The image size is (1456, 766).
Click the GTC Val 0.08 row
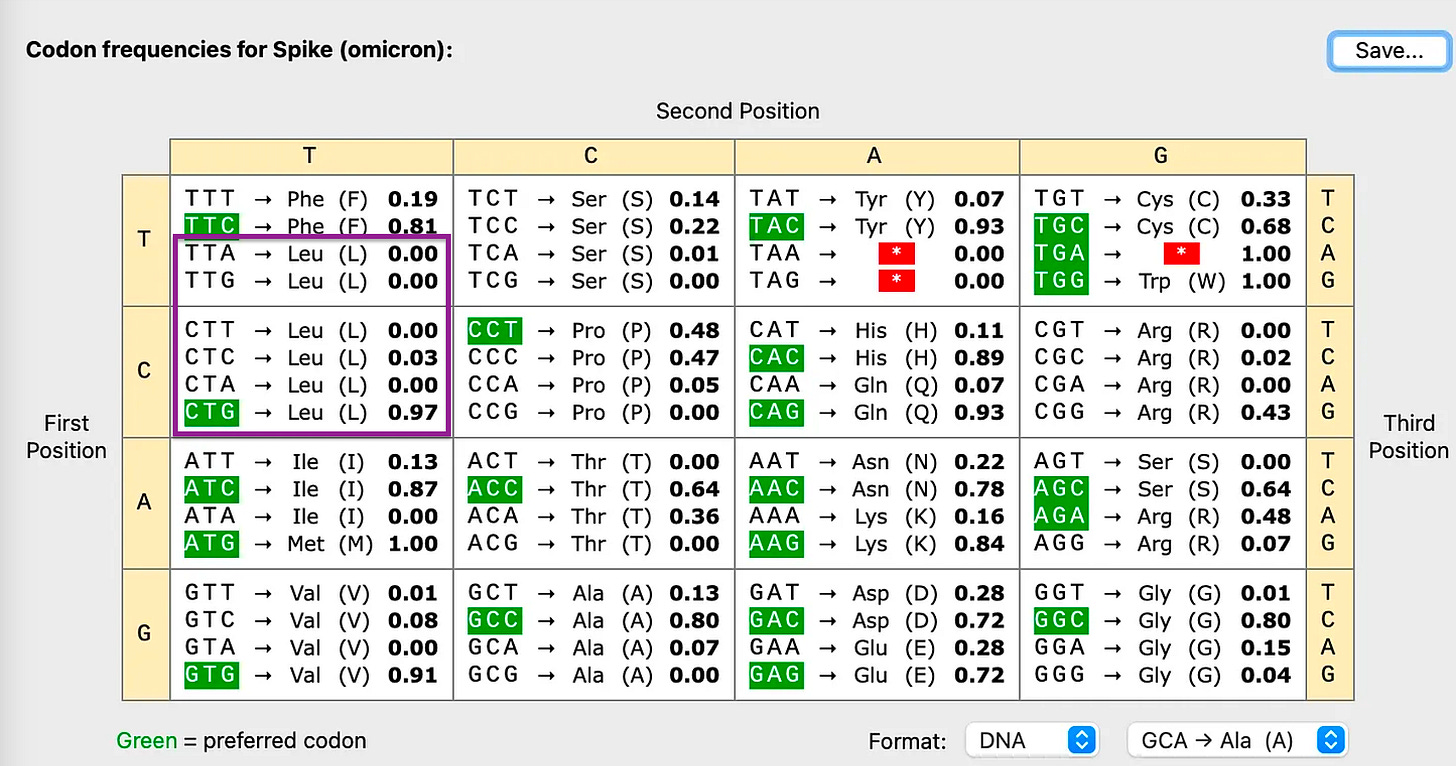click(x=311, y=621)
